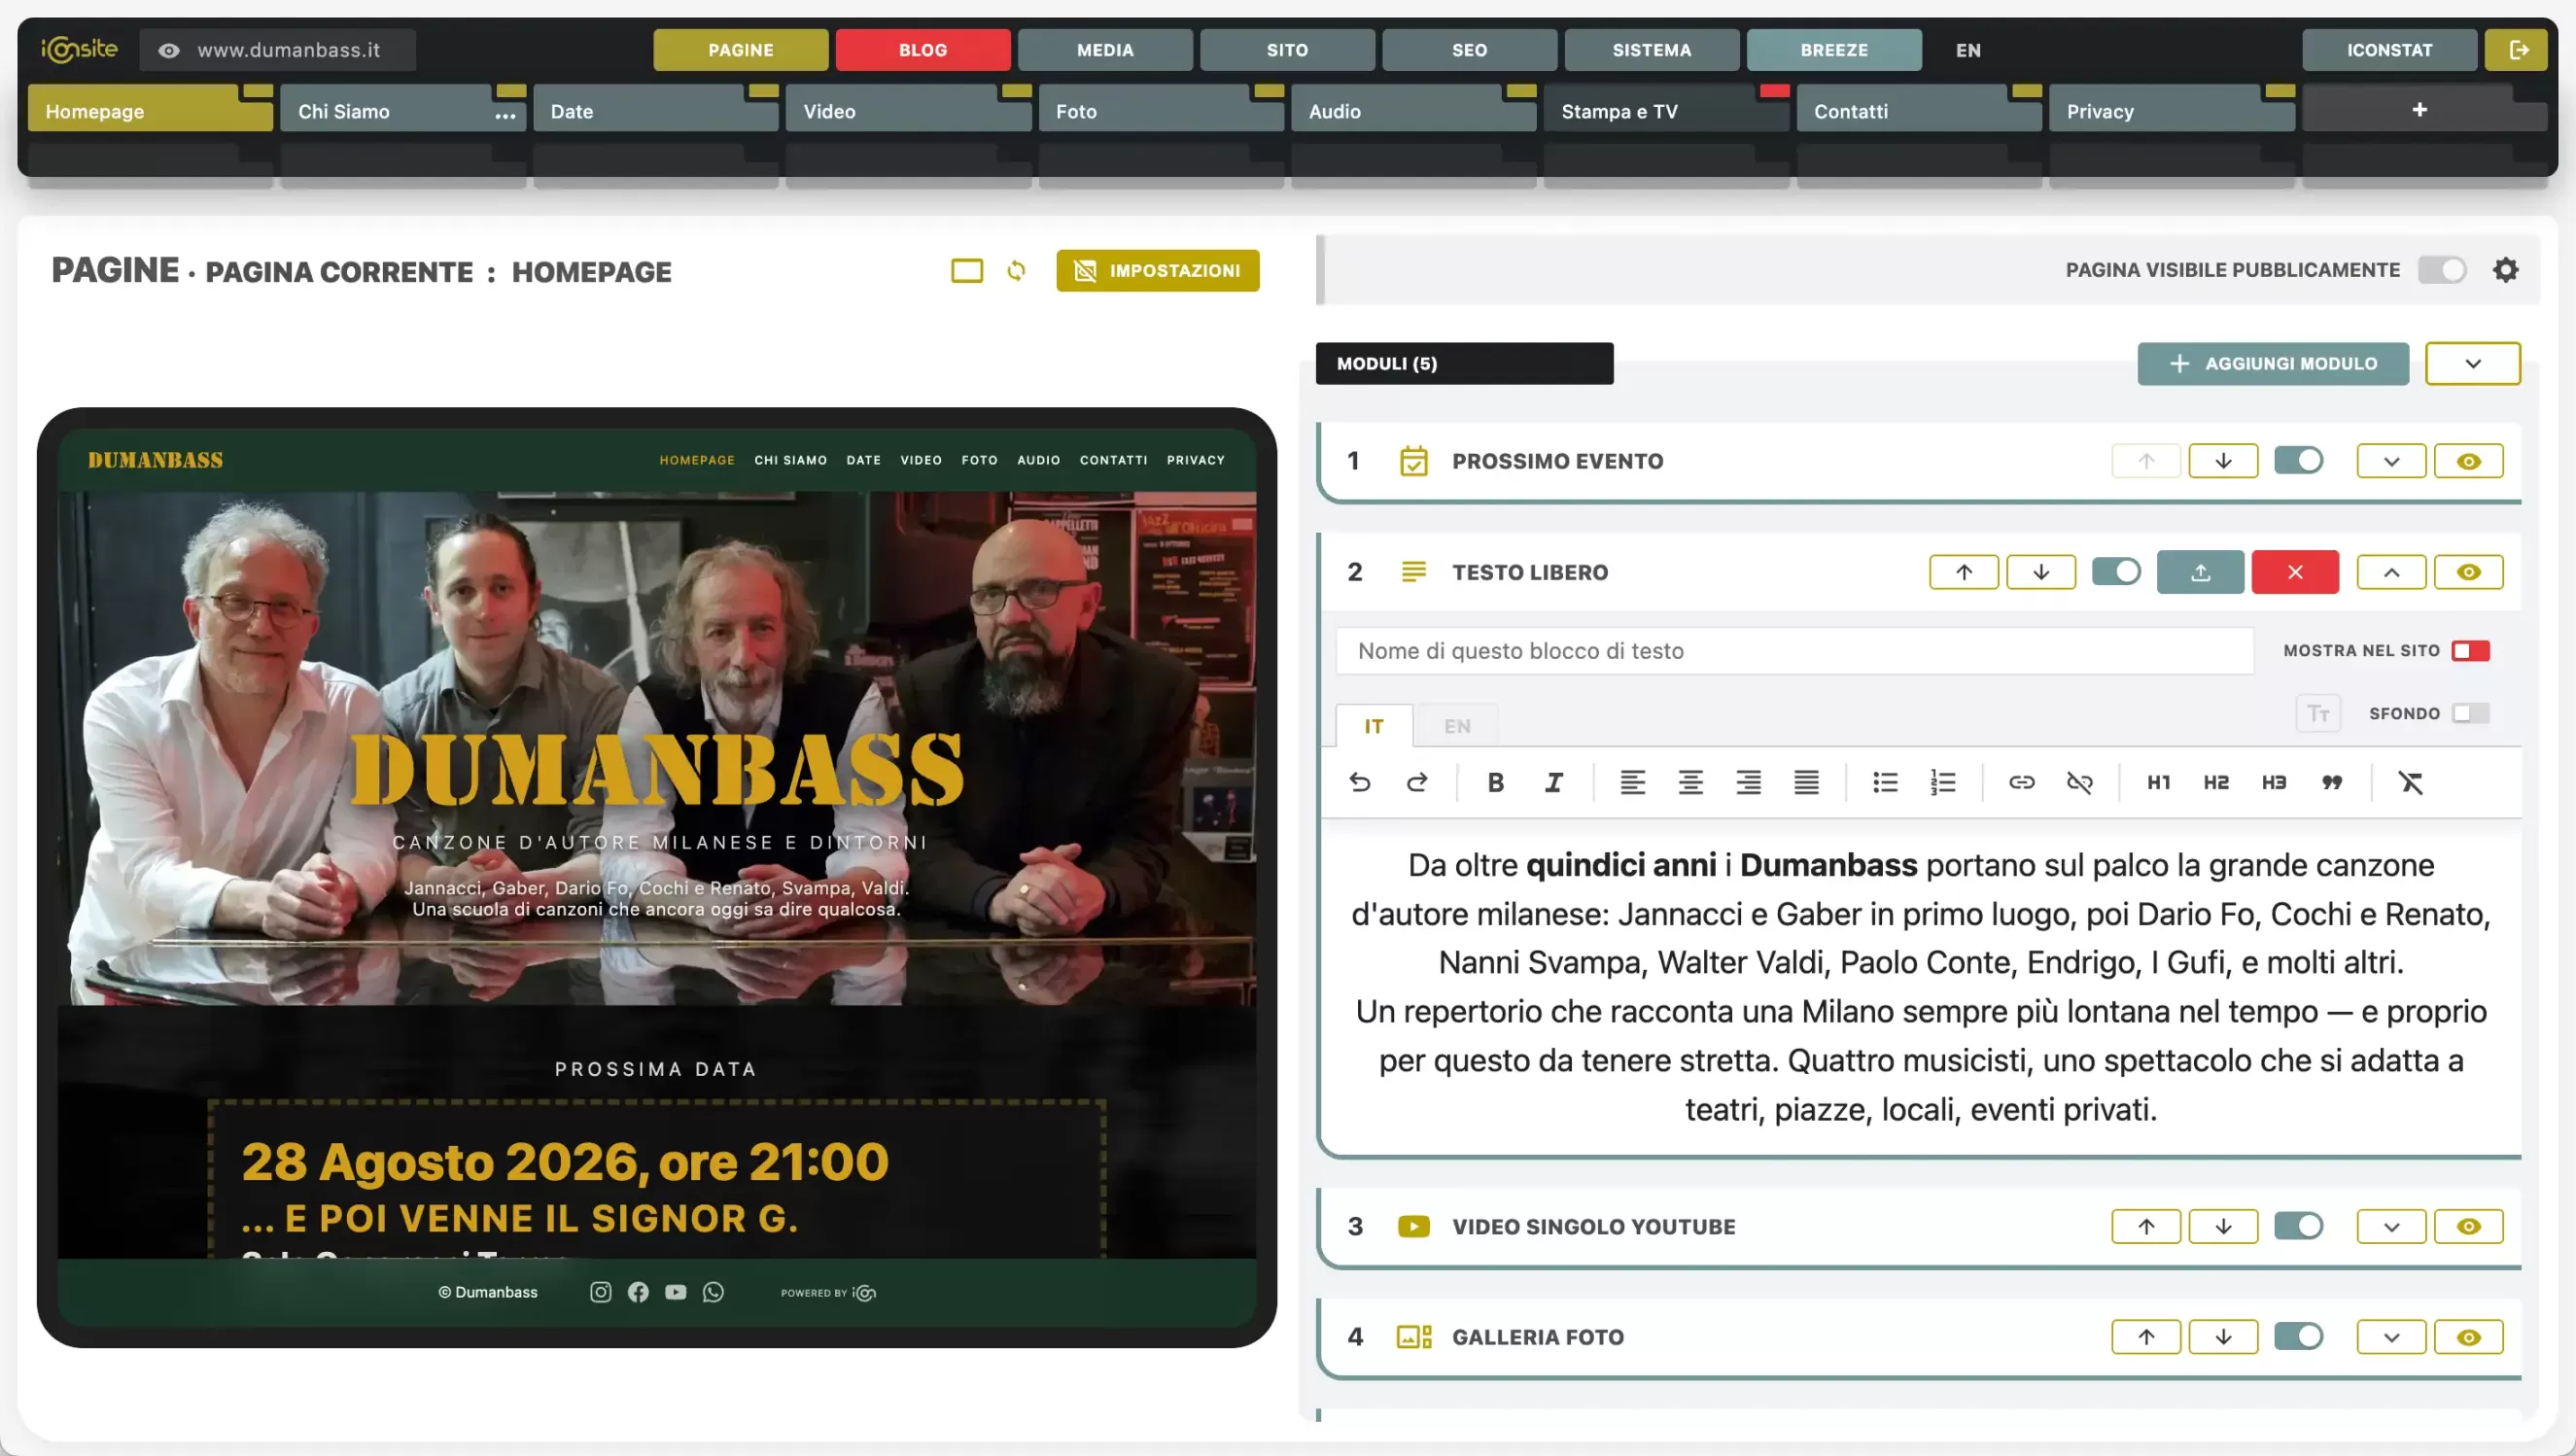The height and width of the screenshot is (1456, 2576).
Task: Toggle the Galleria Foto module switch
Action: (2299, 1336)
